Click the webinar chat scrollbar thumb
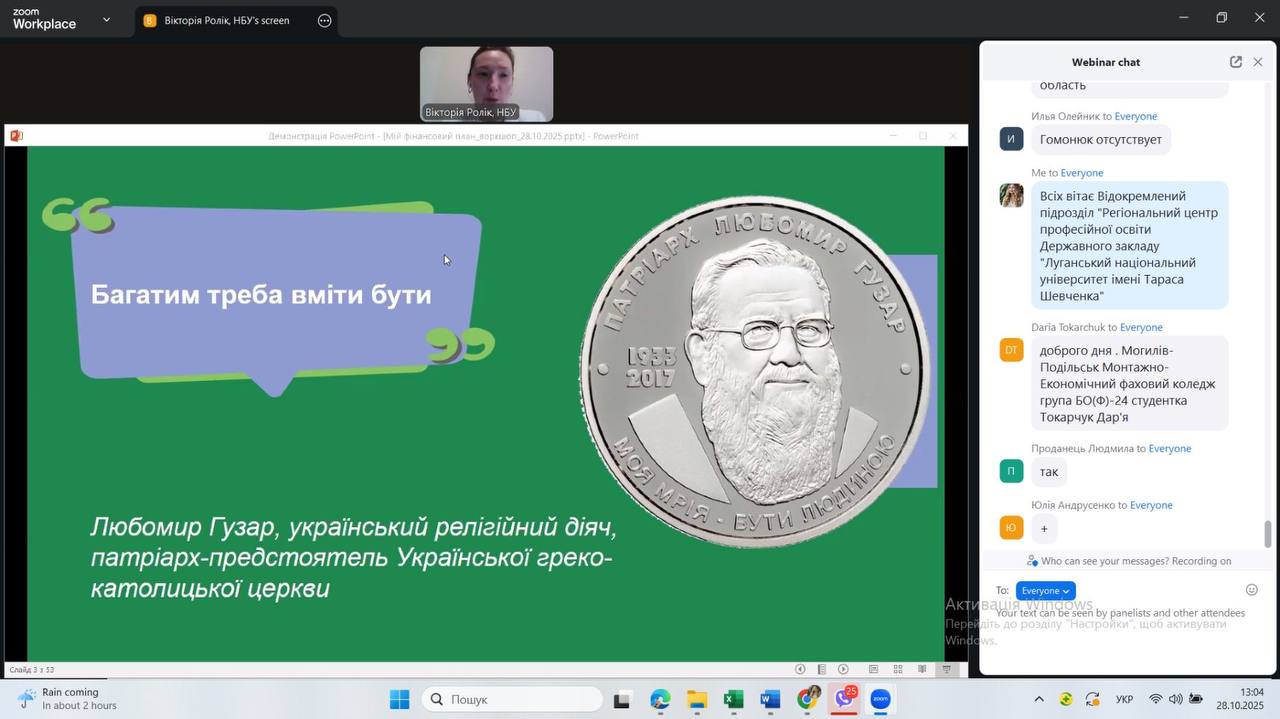The height and width of the screenshot is (719, 1280). point(1268,534)
